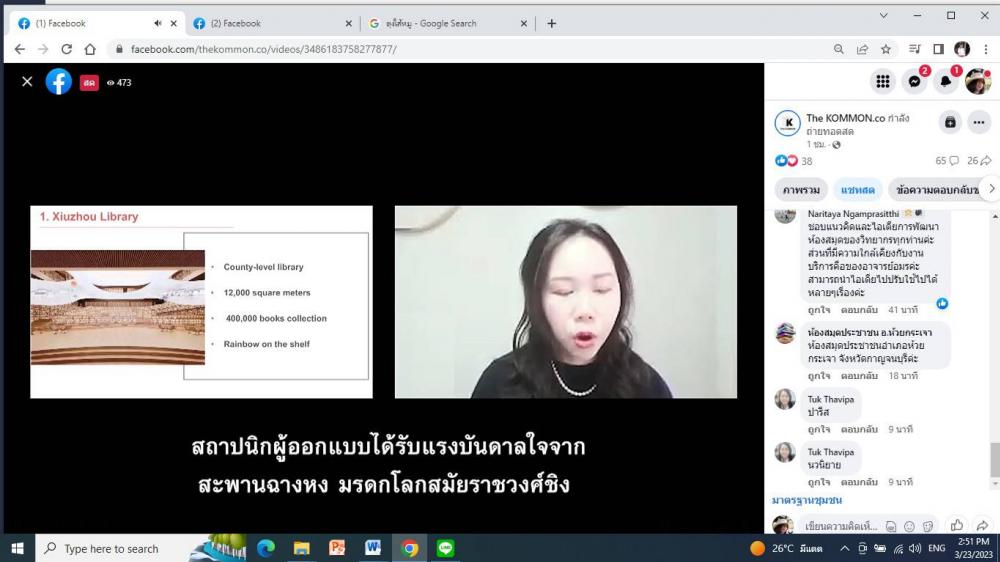Click the comment input field
This screenshot has height=562, width=1000.
(841, 526)
